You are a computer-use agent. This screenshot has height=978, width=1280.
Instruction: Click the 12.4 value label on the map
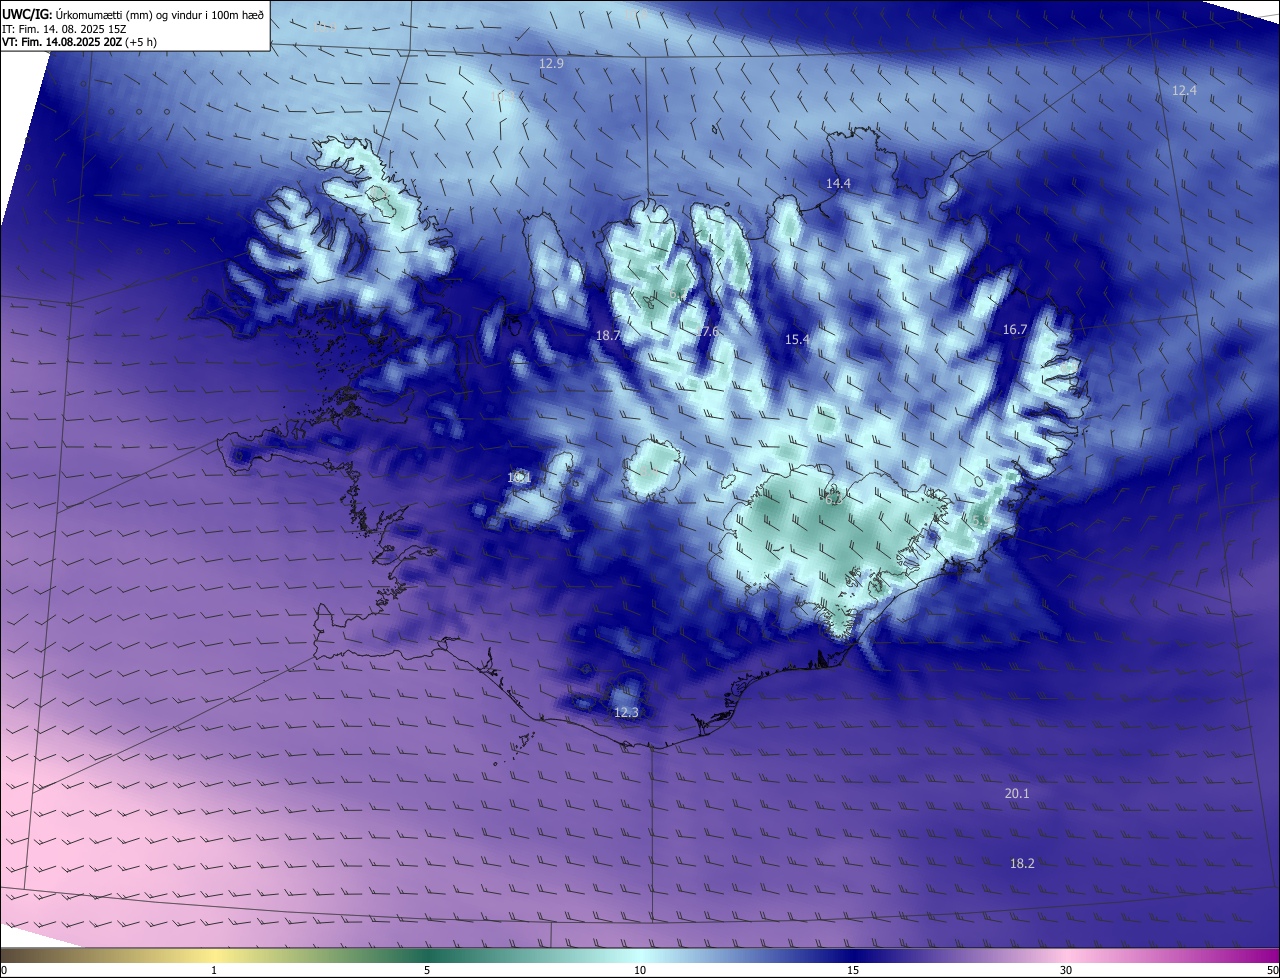[1184, 90]
